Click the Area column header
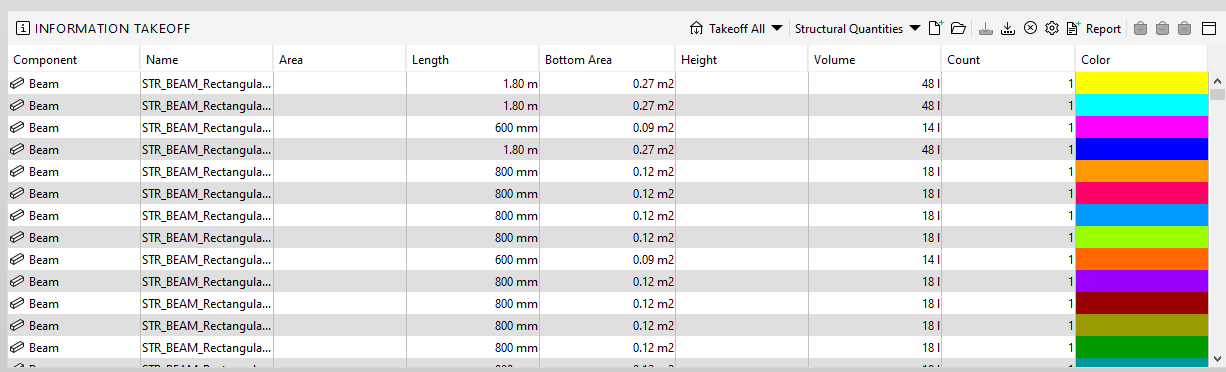 pos(340,60)
